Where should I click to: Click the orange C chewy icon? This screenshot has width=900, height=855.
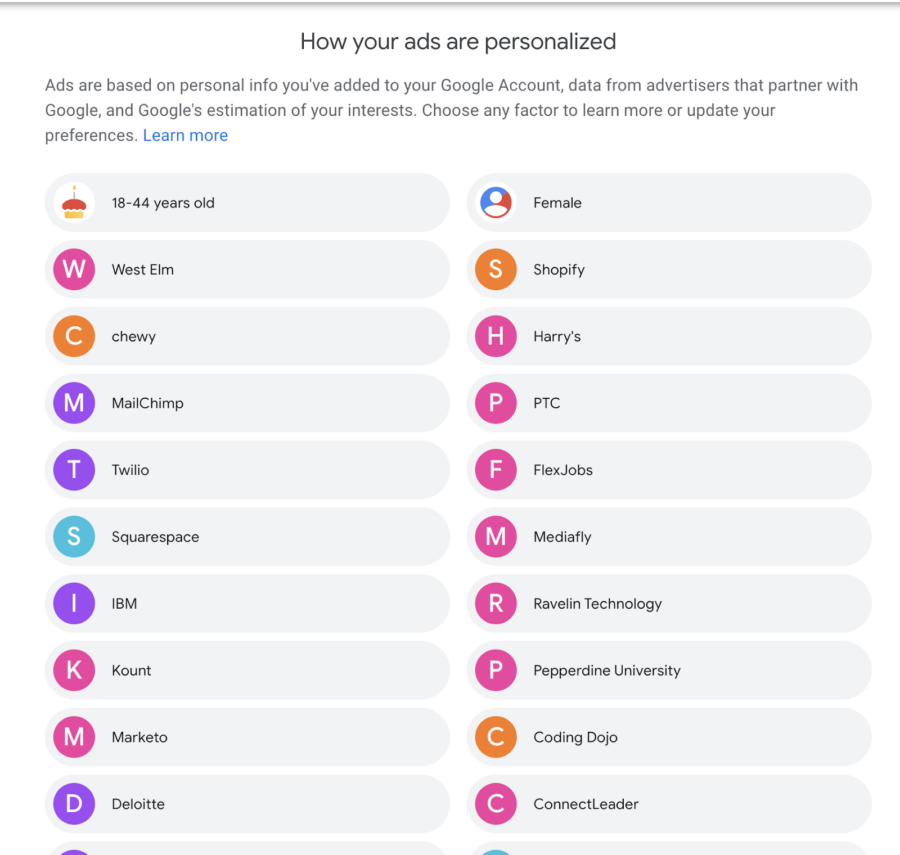[x=74, y=336]
